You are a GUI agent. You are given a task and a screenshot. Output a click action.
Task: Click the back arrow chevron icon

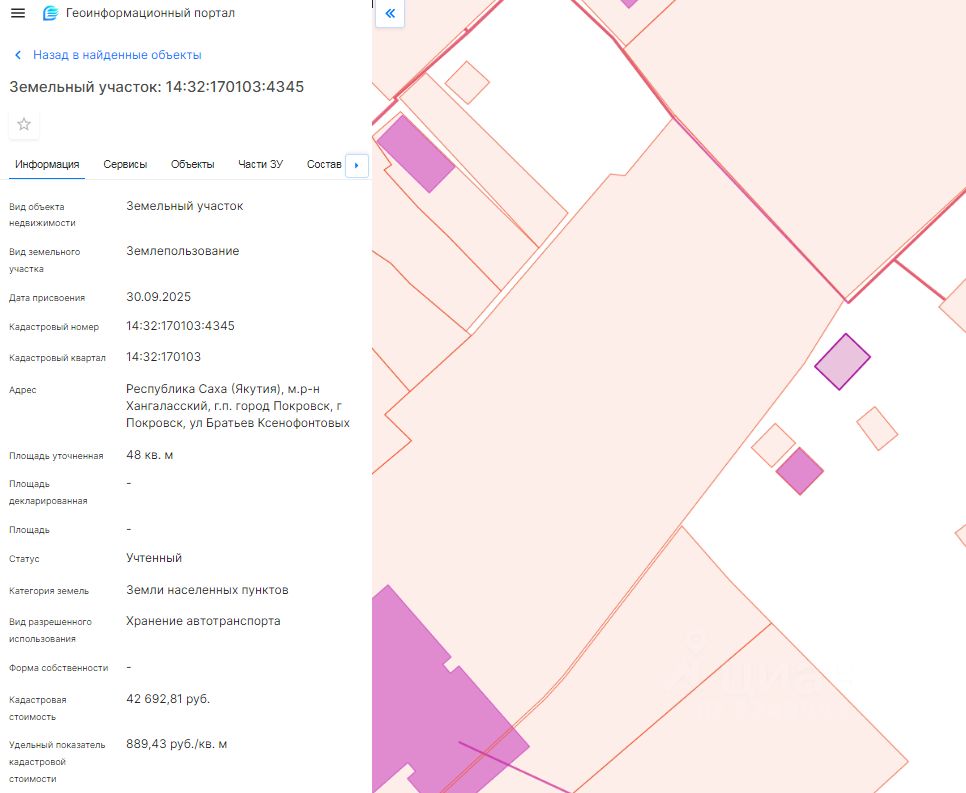pos(17,55)
